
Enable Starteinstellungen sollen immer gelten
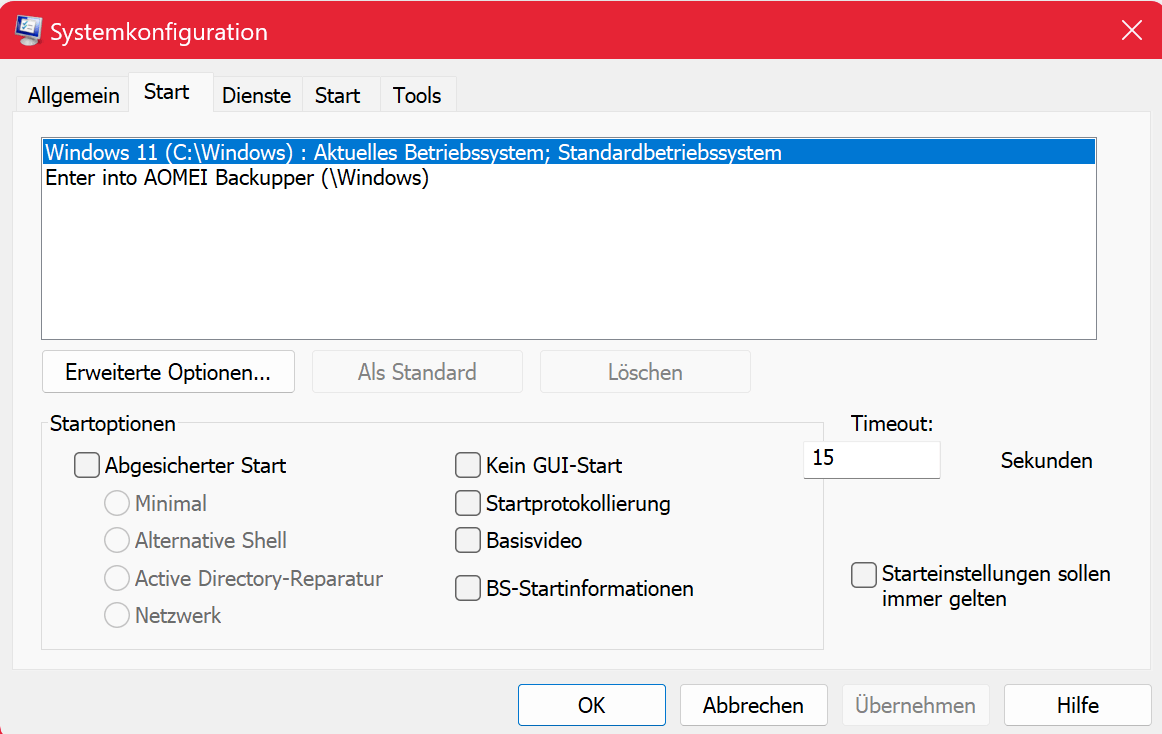tap(864, 575)
